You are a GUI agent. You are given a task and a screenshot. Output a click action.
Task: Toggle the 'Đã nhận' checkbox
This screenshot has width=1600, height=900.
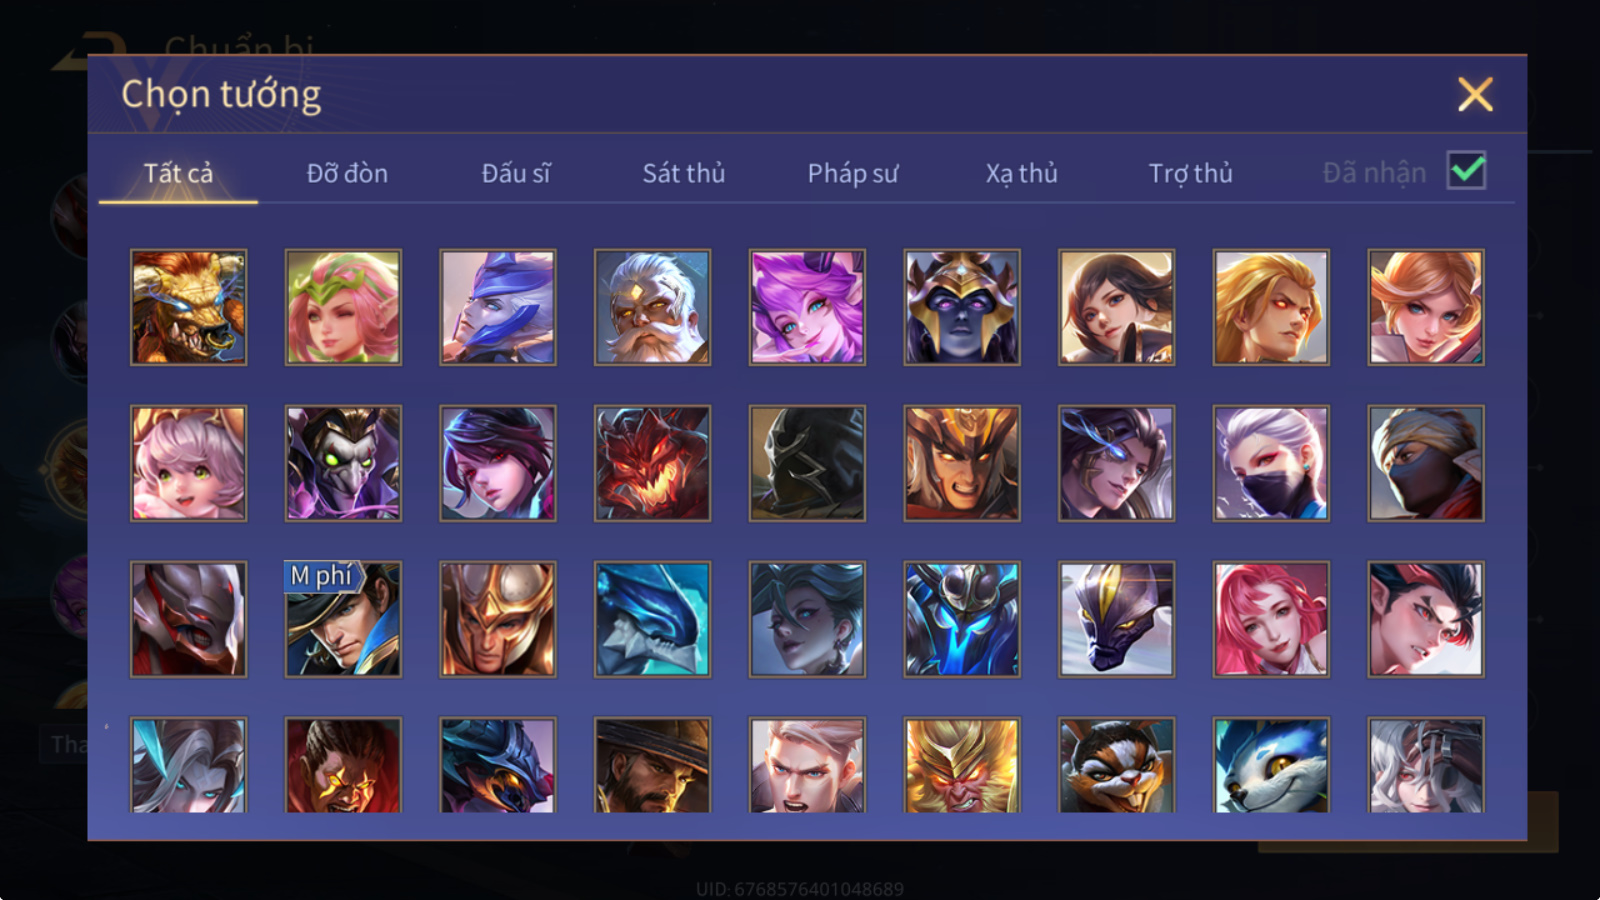coord(1466,171)
